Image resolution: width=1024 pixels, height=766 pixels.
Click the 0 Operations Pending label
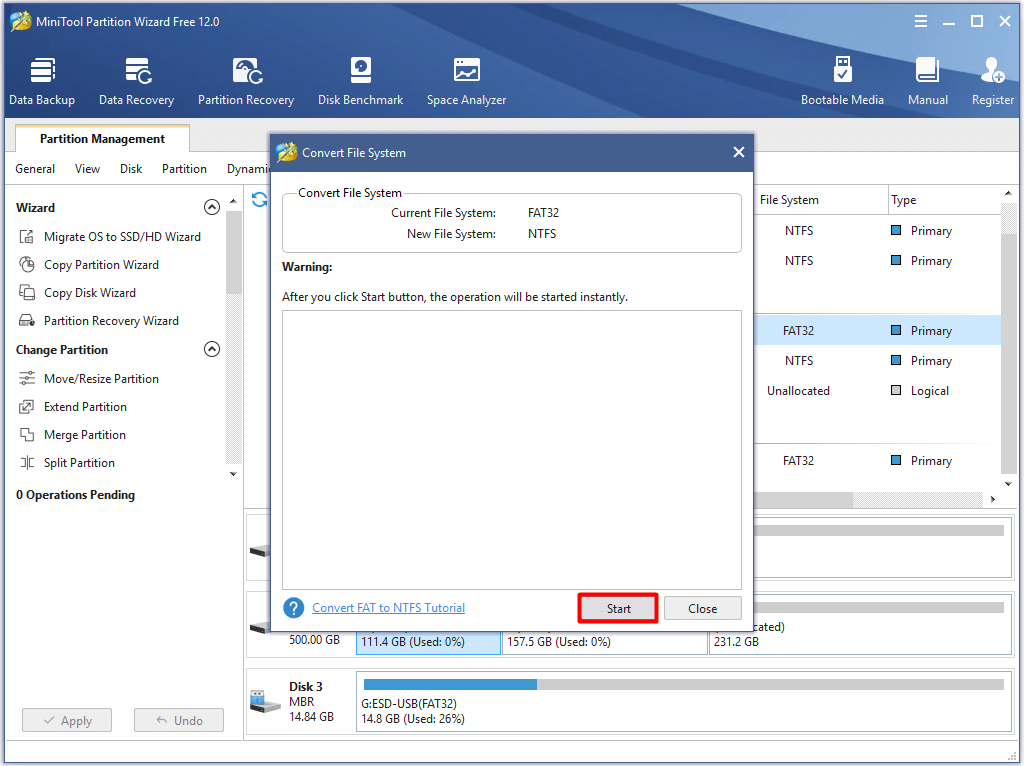[x=76, y=495]
